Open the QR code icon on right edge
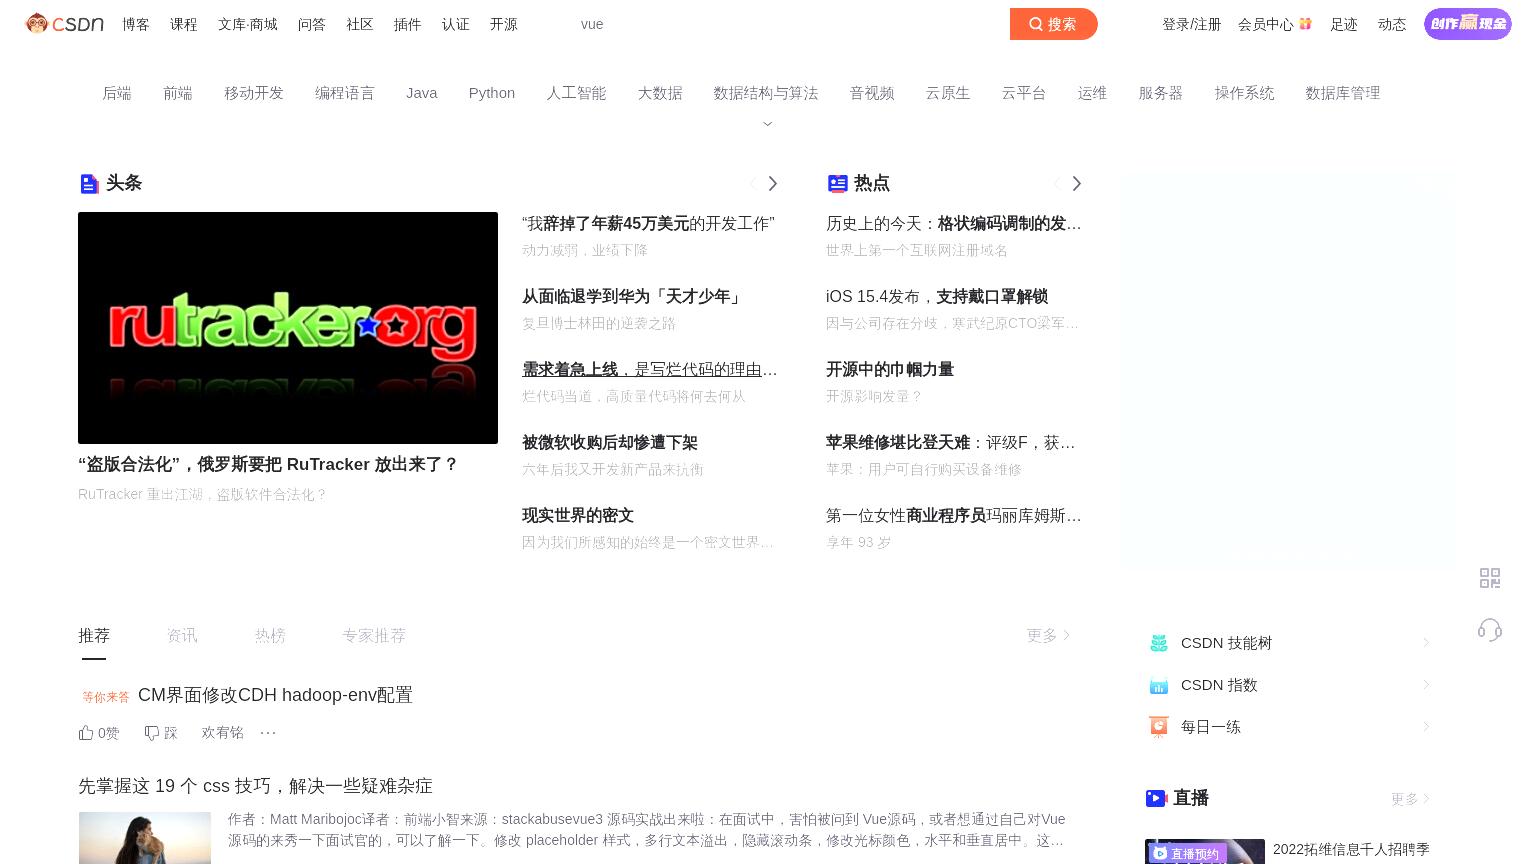The image size is (1536, 864). click(1490, 578)
